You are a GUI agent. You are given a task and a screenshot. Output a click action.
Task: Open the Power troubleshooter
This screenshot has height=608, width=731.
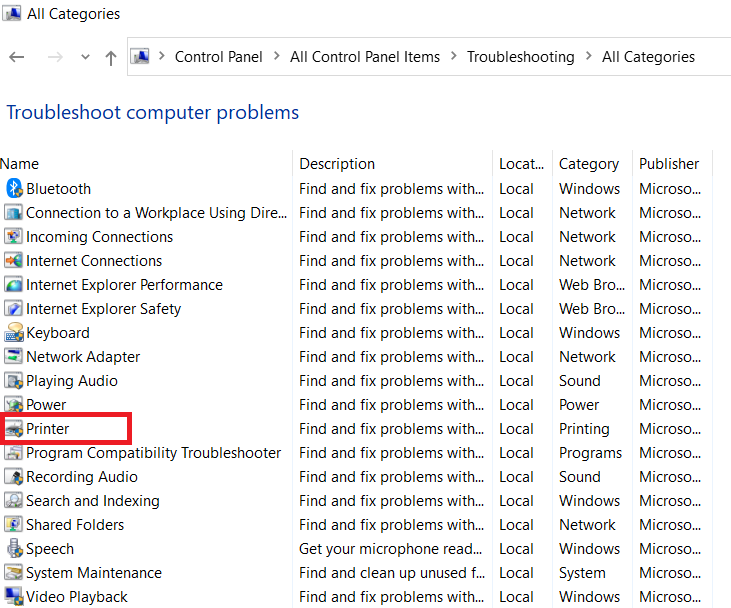(x=46, y=405)
